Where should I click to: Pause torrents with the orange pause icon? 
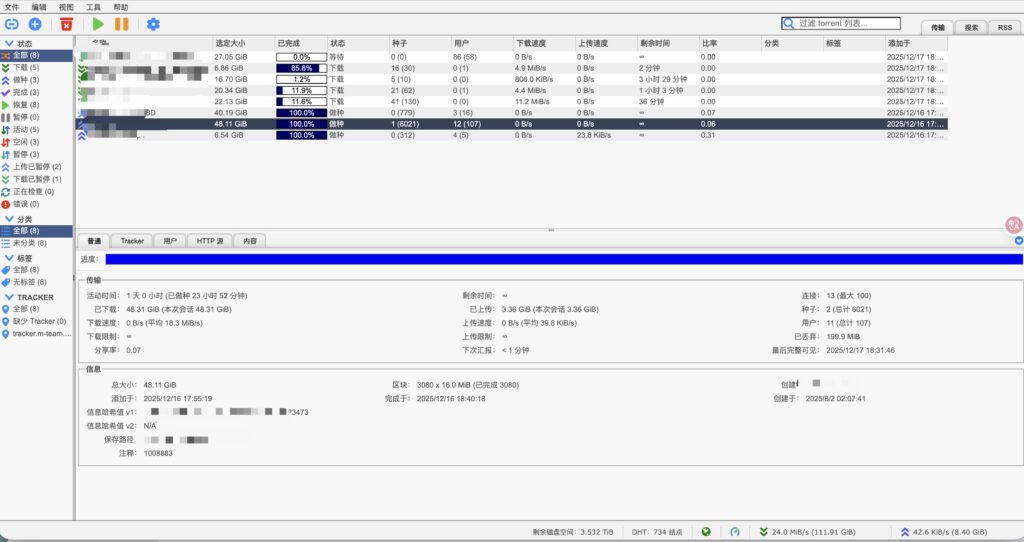(x=121, y=23)
